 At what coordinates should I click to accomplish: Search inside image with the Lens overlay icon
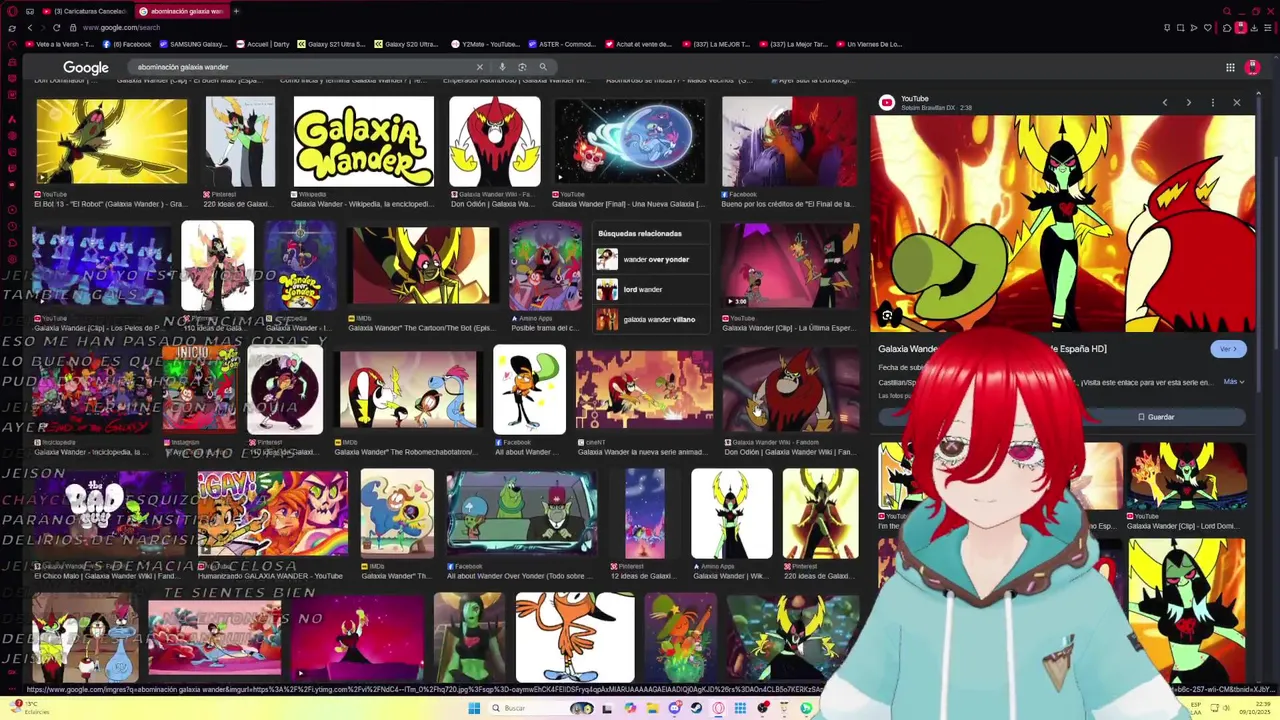point(887,316)
